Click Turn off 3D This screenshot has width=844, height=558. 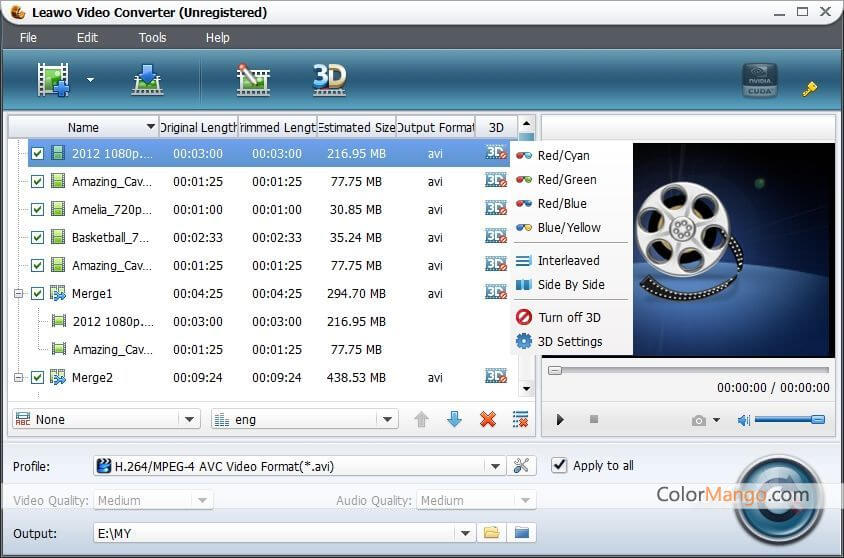(571, 317)
